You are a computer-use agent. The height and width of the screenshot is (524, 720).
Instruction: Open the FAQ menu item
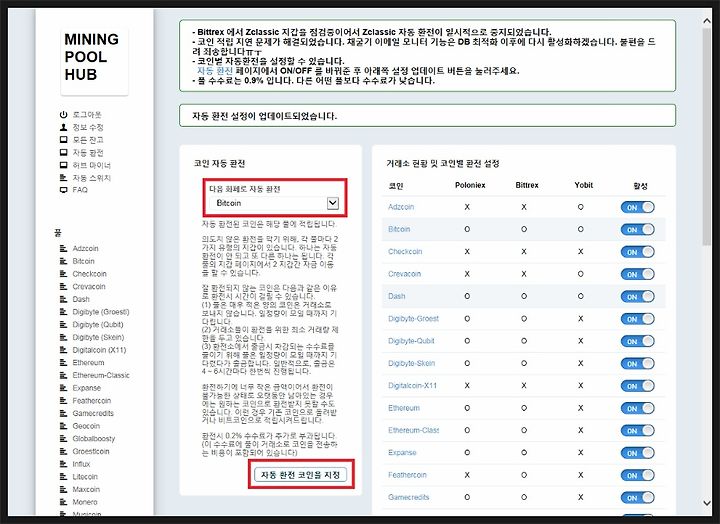coord(80,190)
